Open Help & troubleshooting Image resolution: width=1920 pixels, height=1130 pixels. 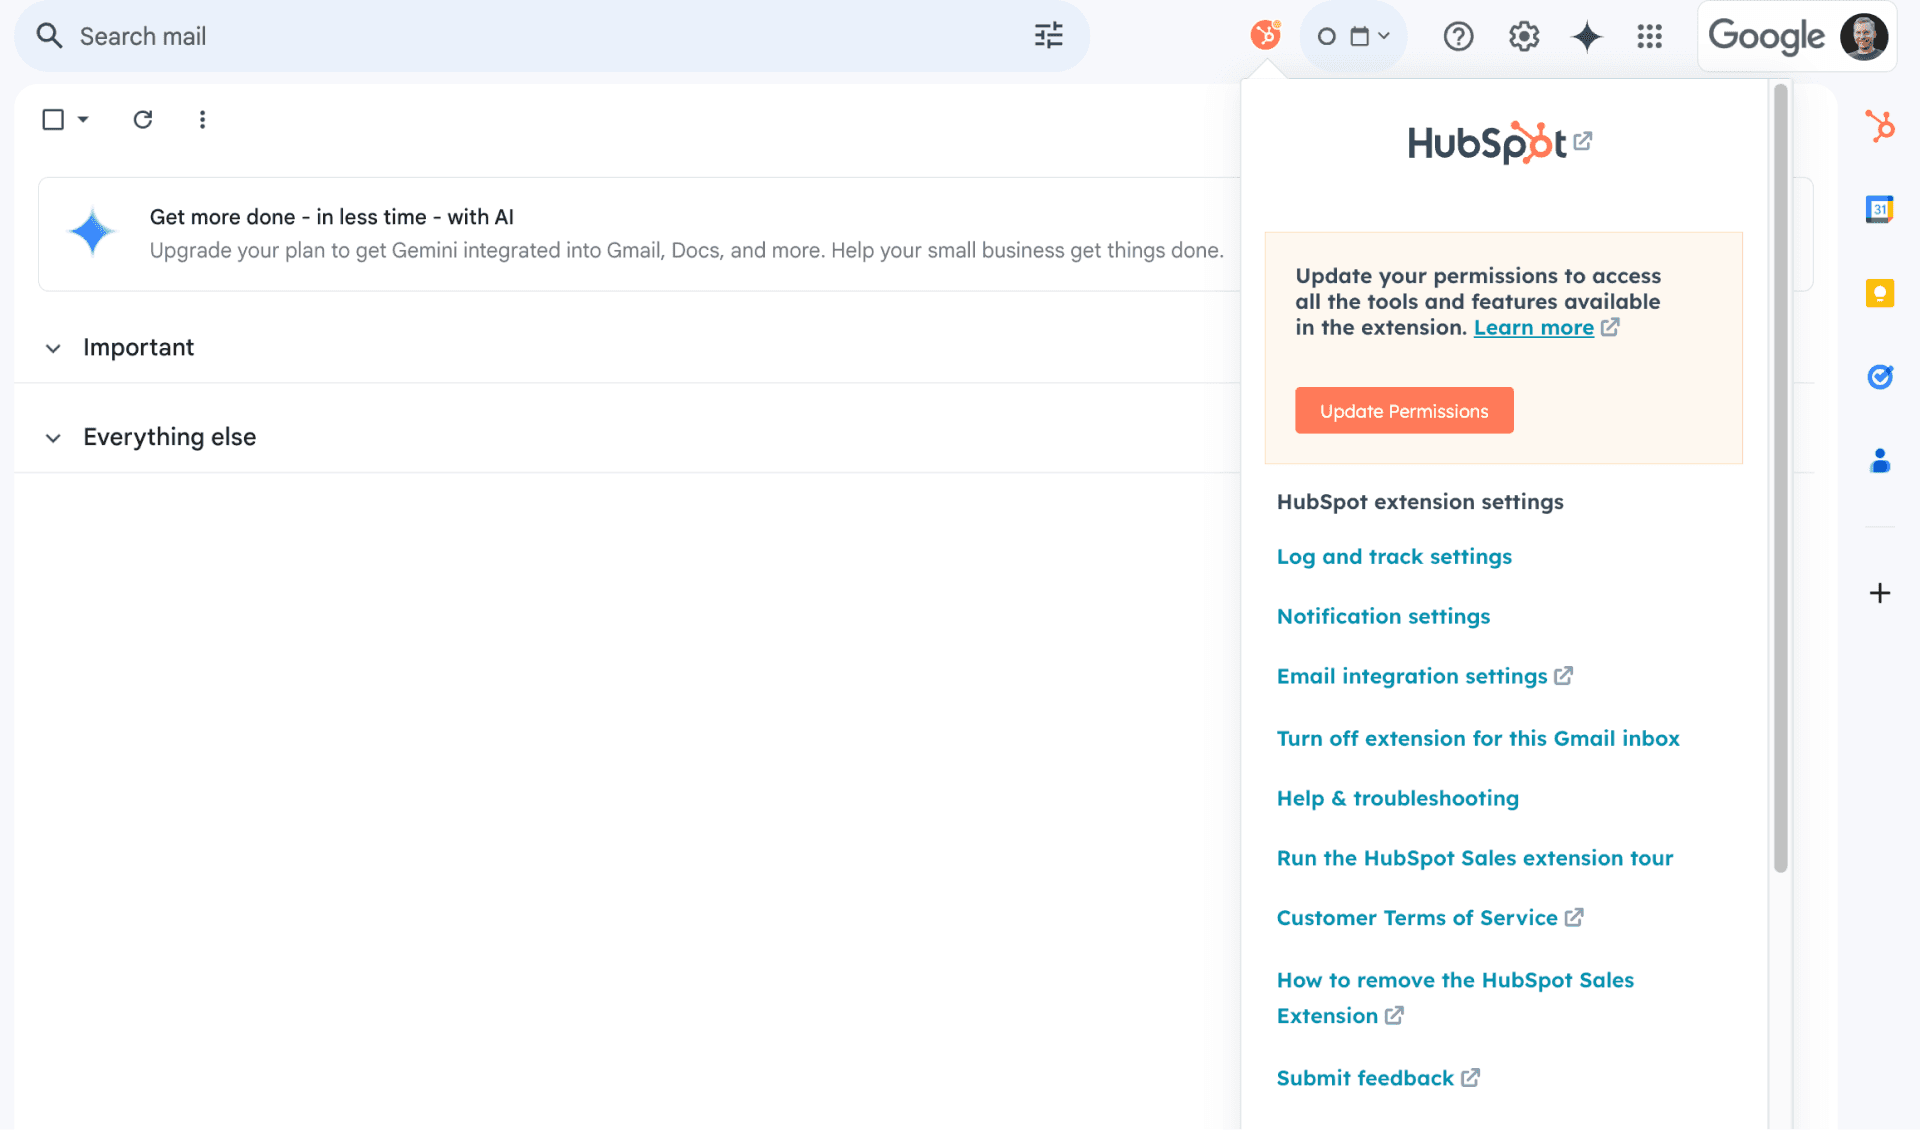tap(1397, 798)
